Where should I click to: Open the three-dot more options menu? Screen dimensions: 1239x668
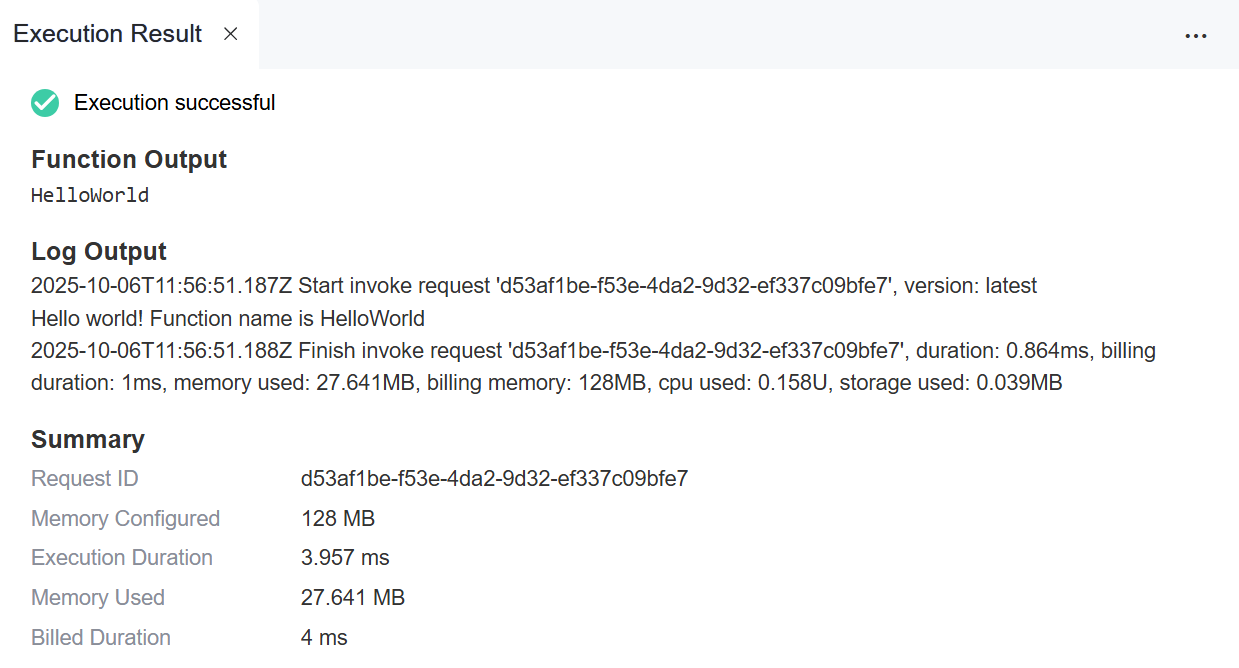pos(1195,36)
